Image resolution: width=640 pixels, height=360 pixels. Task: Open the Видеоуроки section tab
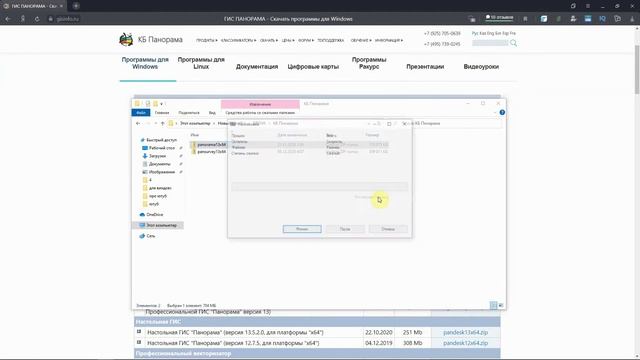481,67
